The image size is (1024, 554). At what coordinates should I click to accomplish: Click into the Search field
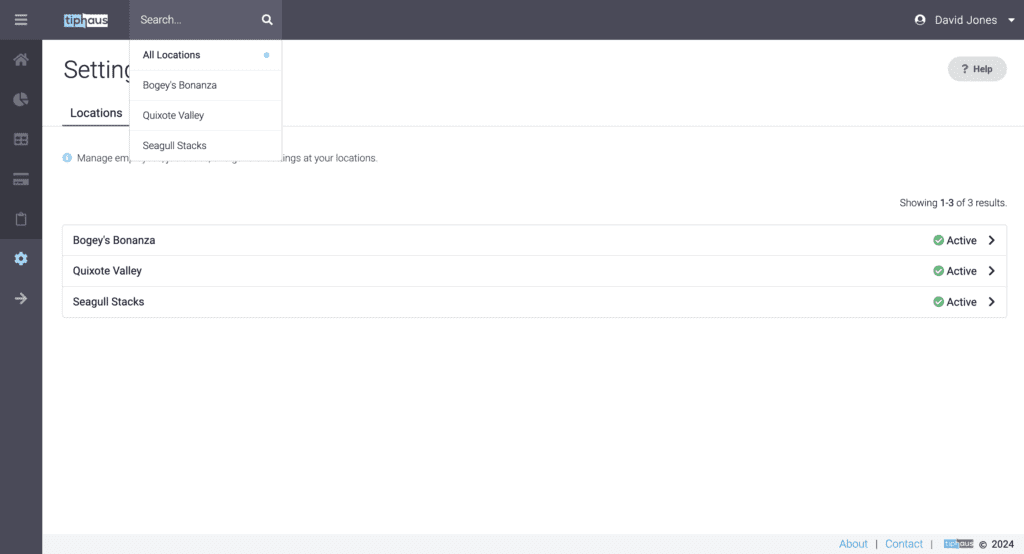[196, 20]
